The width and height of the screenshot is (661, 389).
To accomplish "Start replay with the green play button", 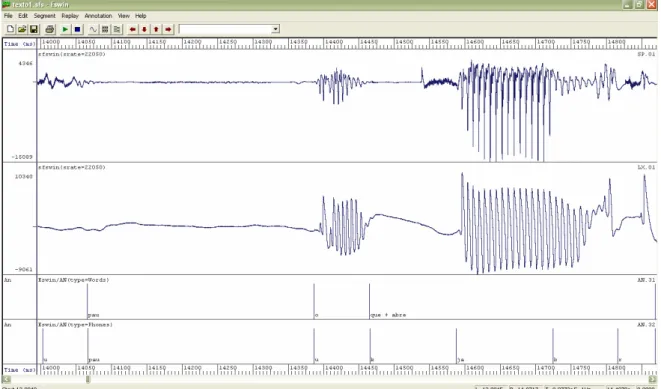I will coord(65,29).
